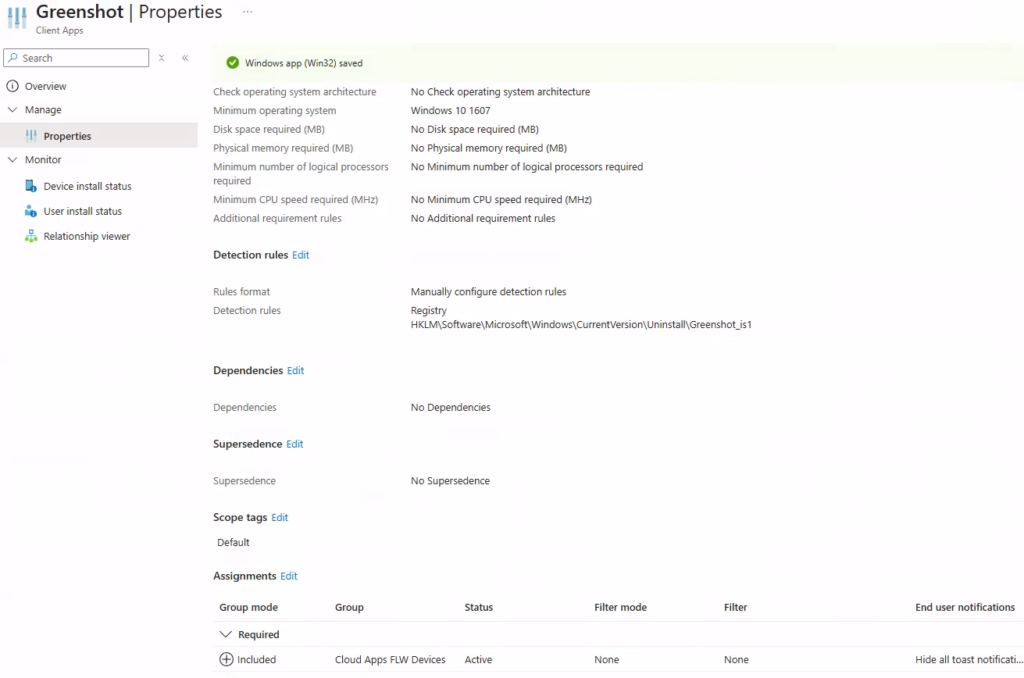Screen dimensions: 1024x678
Task: Open the ellipsis more options menu
Action: [247, 12]
